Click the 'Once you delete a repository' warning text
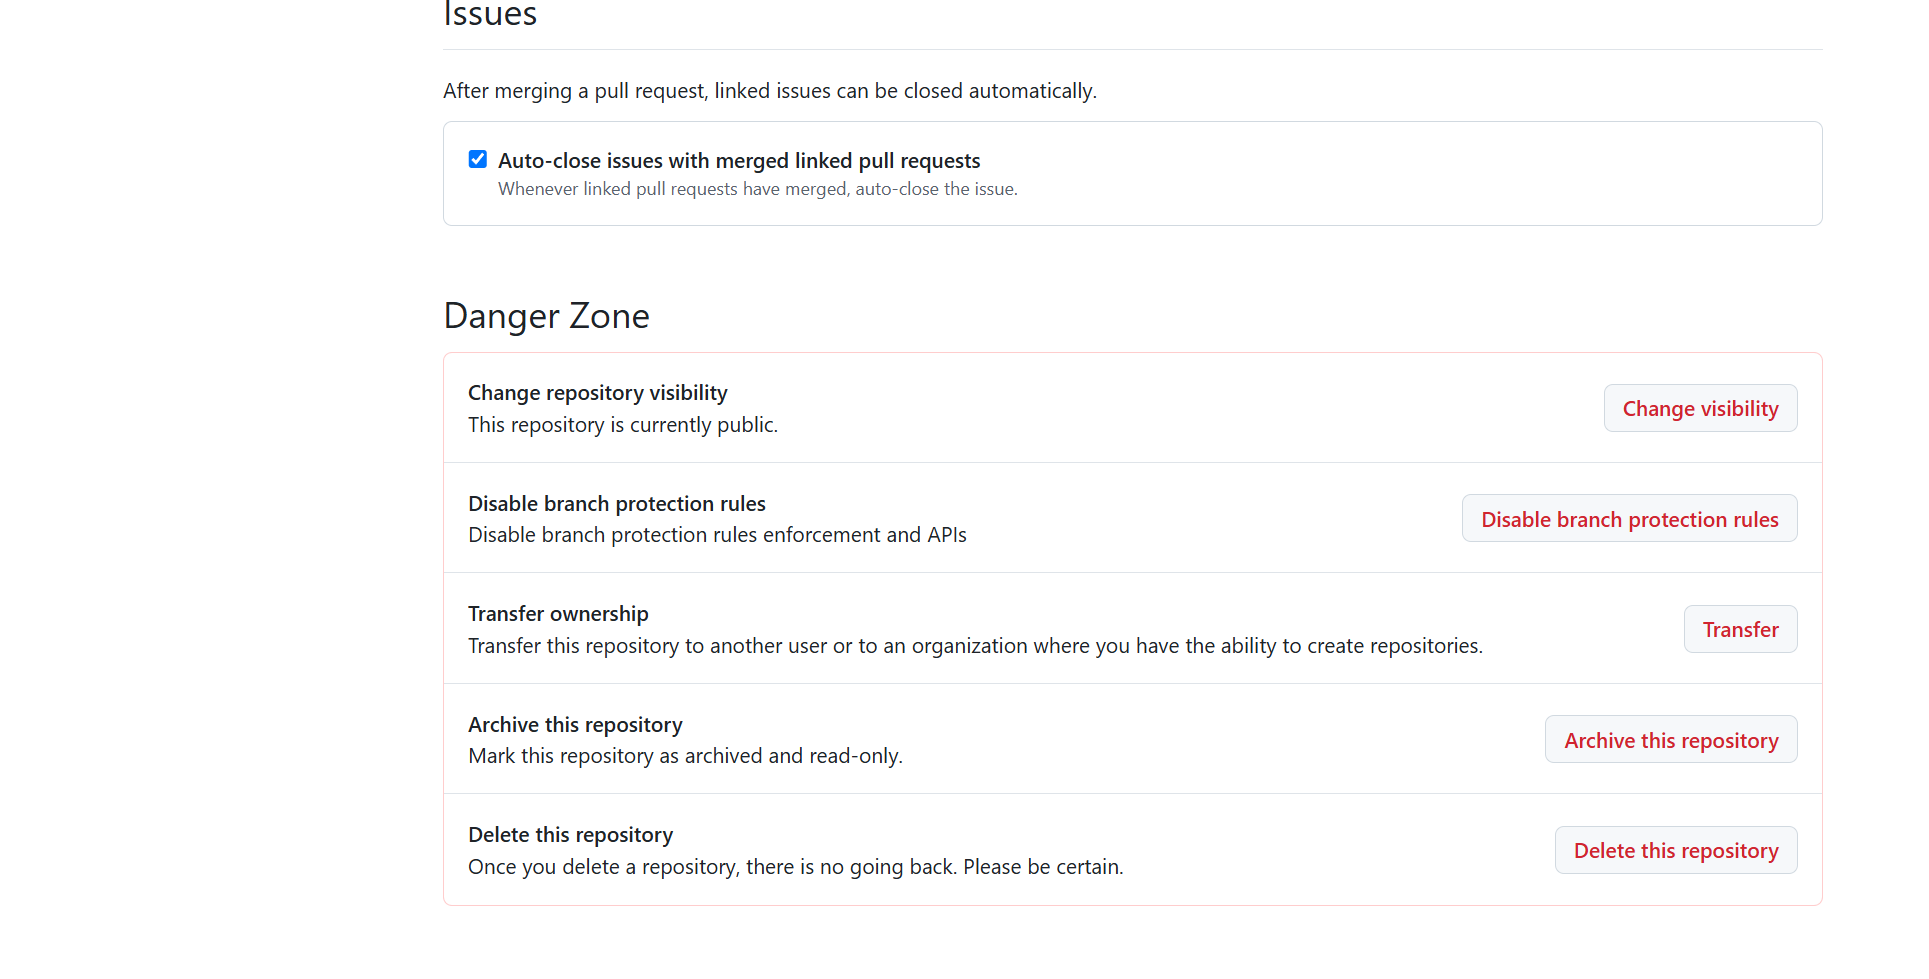 (x=796, y=867)
